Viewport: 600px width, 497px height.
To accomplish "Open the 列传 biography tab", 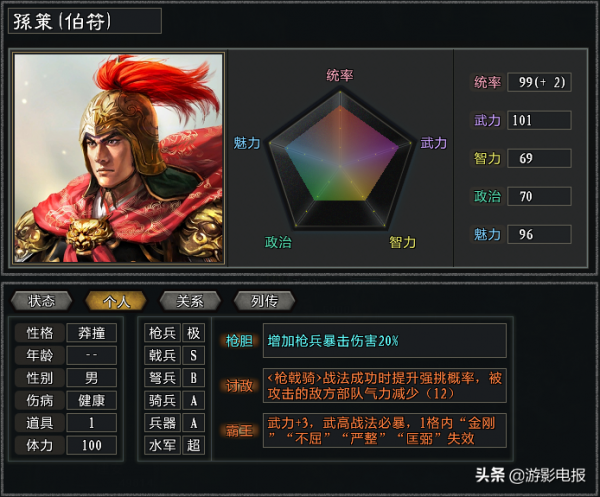I will coord(264,301).
